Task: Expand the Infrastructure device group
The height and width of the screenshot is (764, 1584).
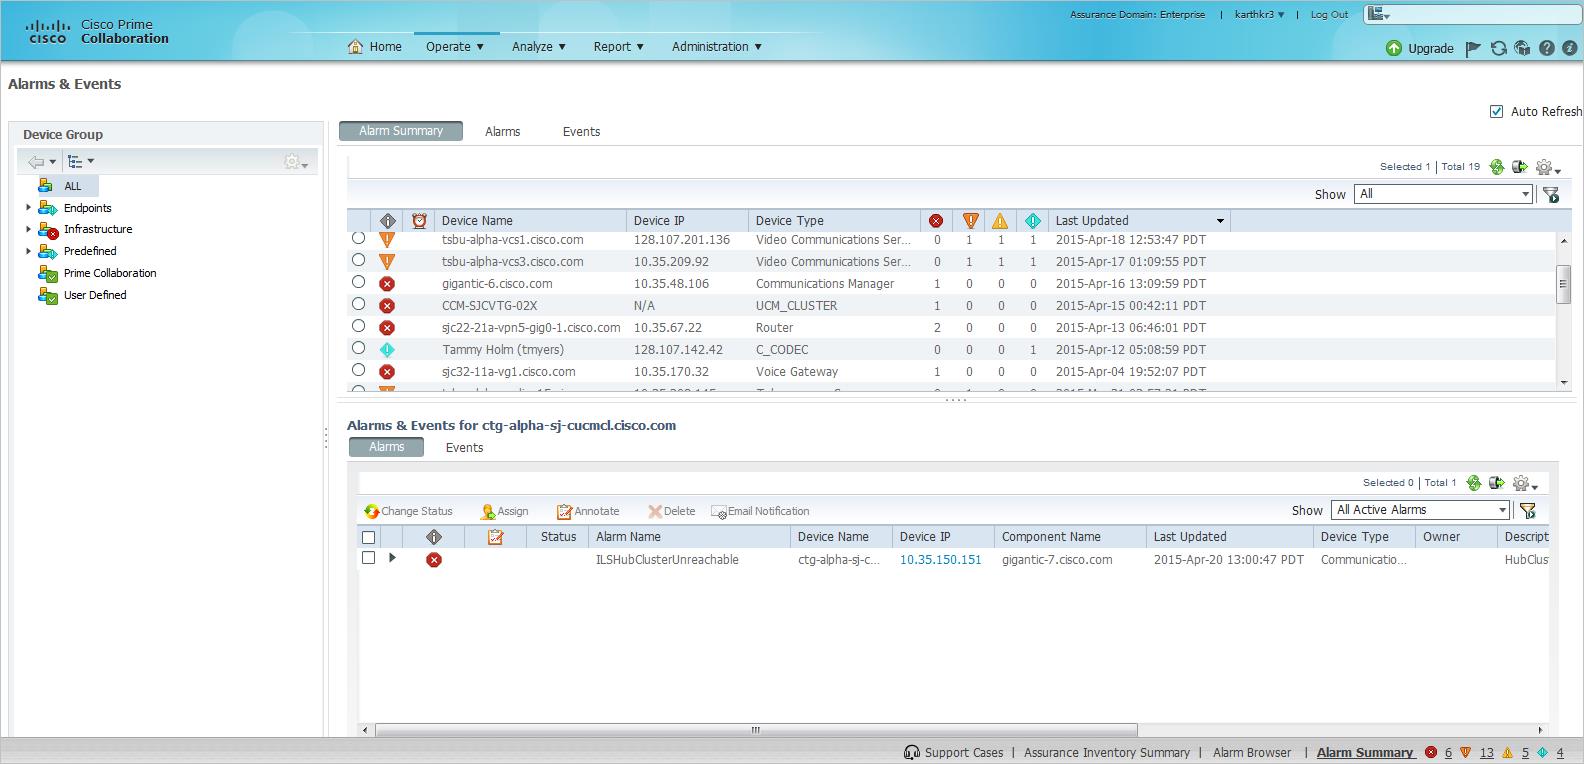Action: click(x=28, y=229)
